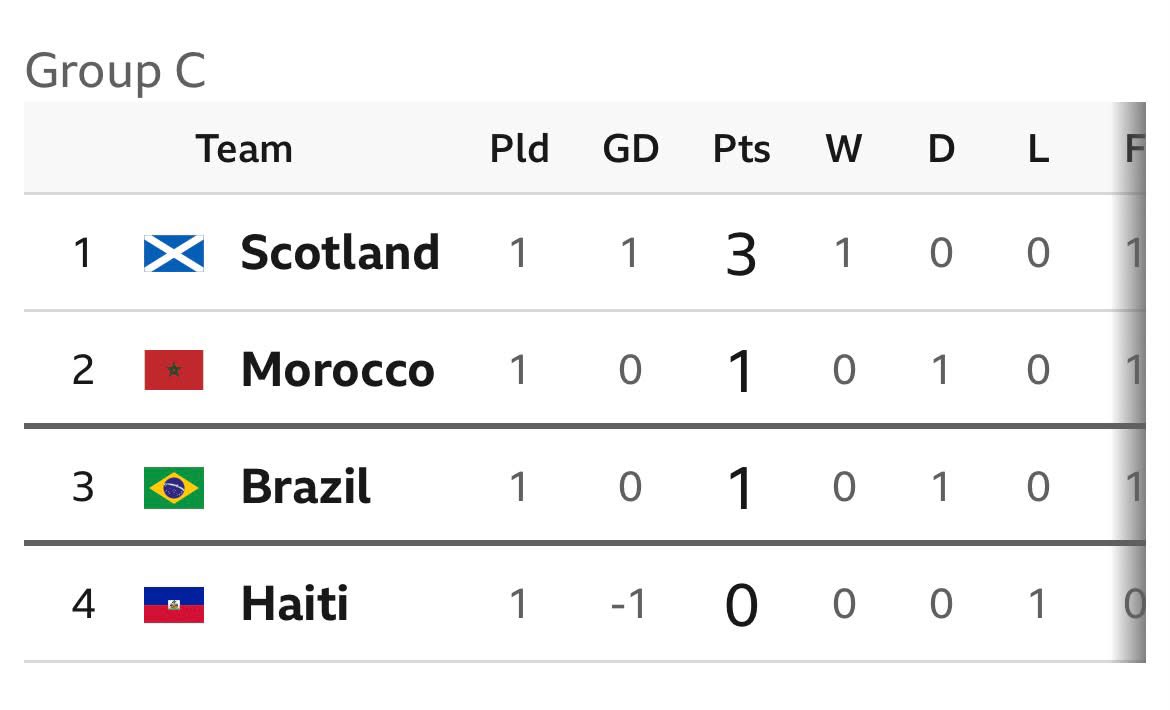Click the Haiti flag icon
Image resolution: width=1170 pixels, height=710 pixels.
(174, 605)
